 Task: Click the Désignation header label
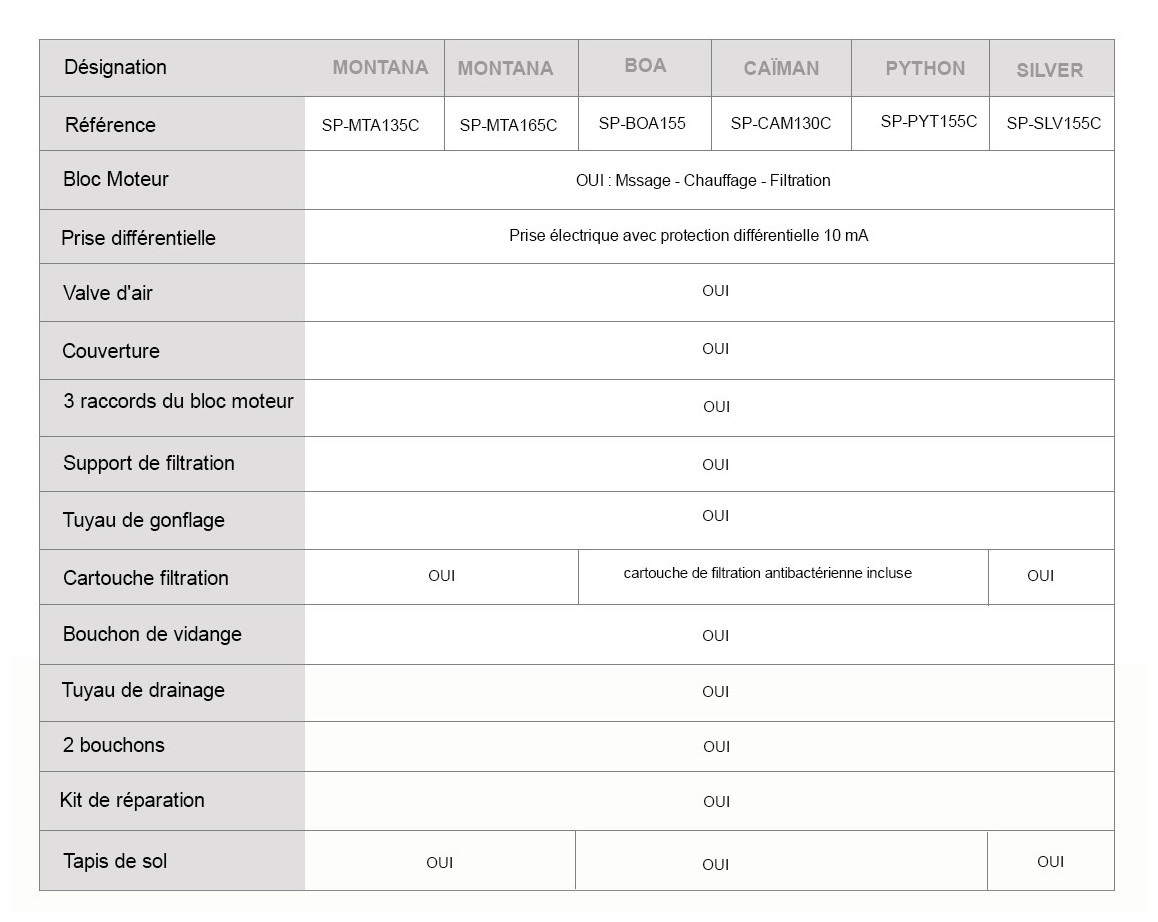115,68
